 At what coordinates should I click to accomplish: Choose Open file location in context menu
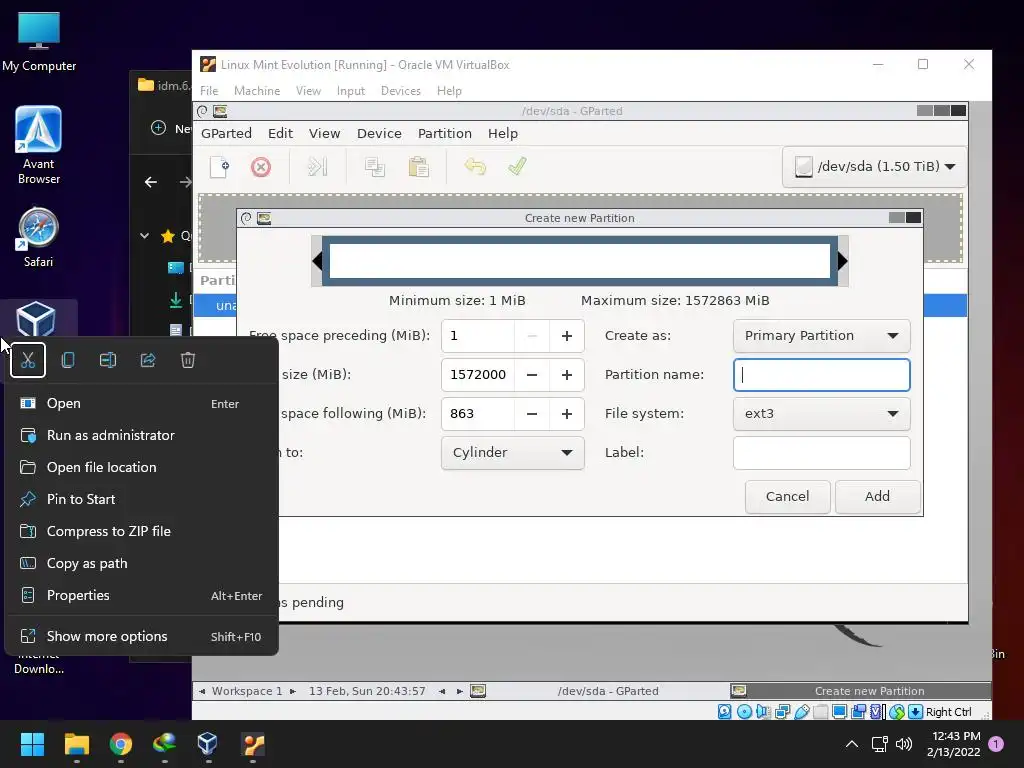coord(142,468)
